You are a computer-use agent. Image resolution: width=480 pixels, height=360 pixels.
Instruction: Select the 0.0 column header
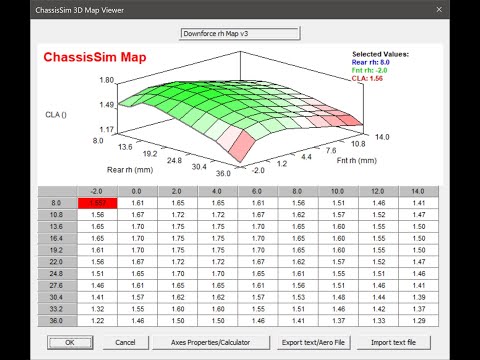coord(138,191)
